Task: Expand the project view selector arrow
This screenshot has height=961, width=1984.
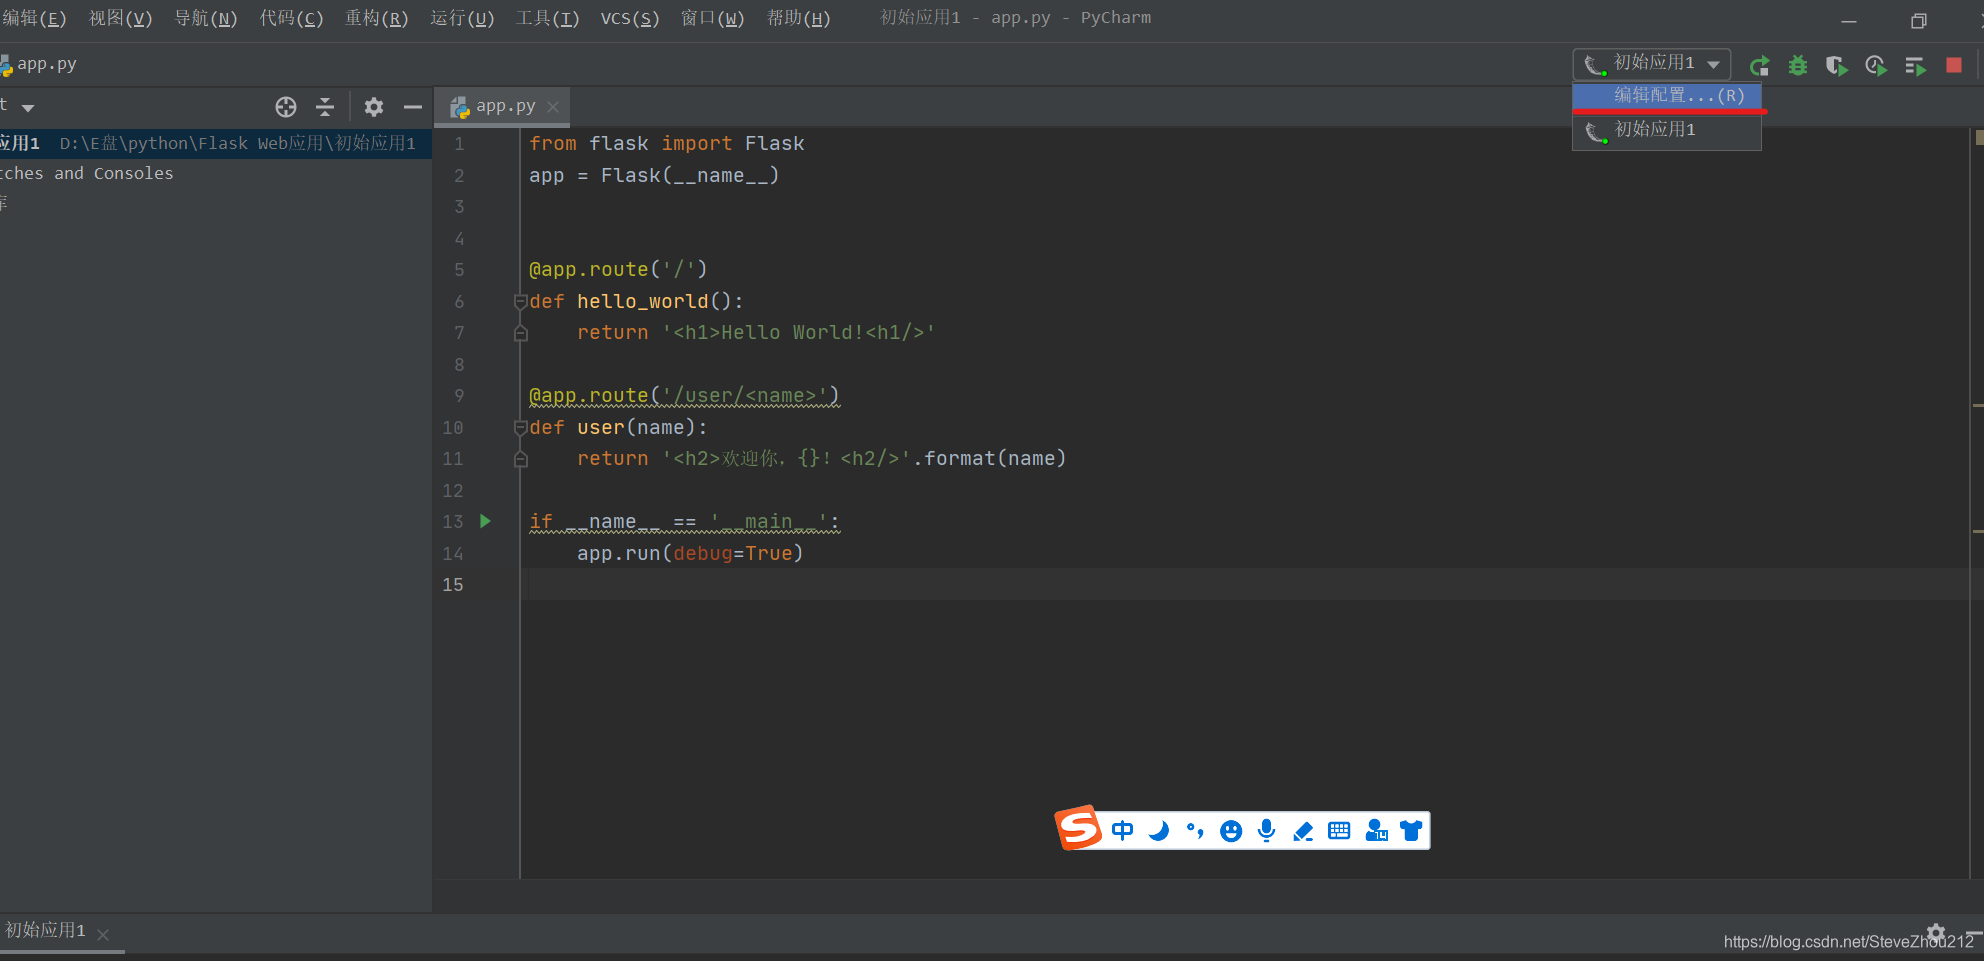Action: click(x=28, y=107)
